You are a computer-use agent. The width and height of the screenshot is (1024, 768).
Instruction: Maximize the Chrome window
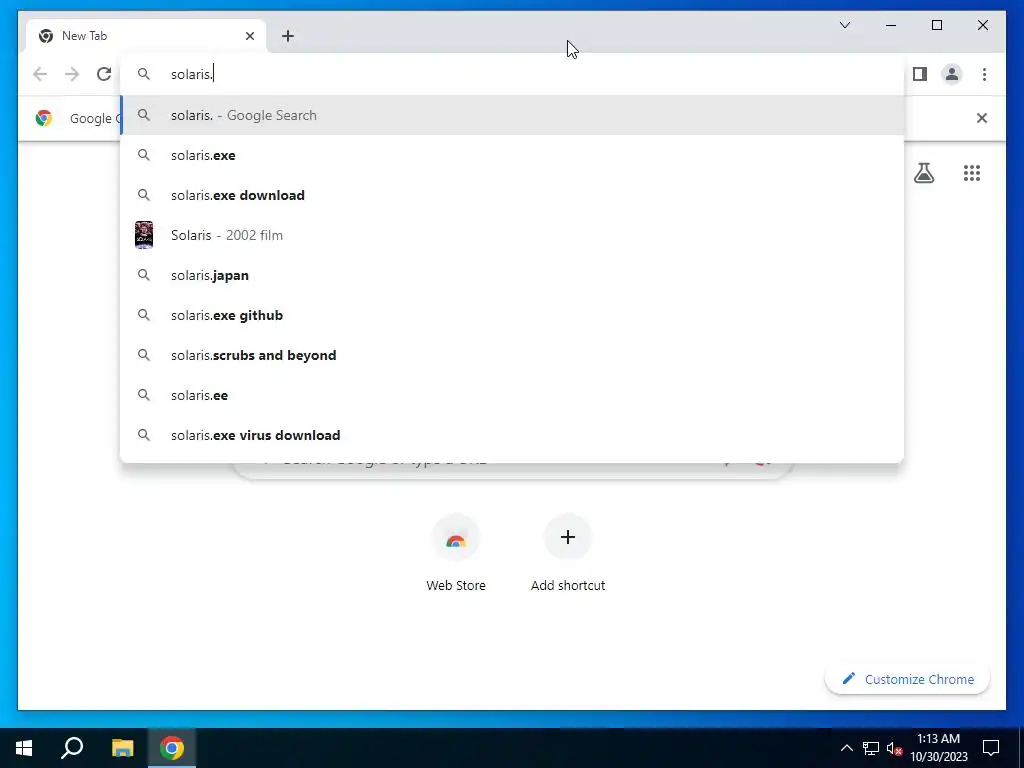tap(936, 25)
